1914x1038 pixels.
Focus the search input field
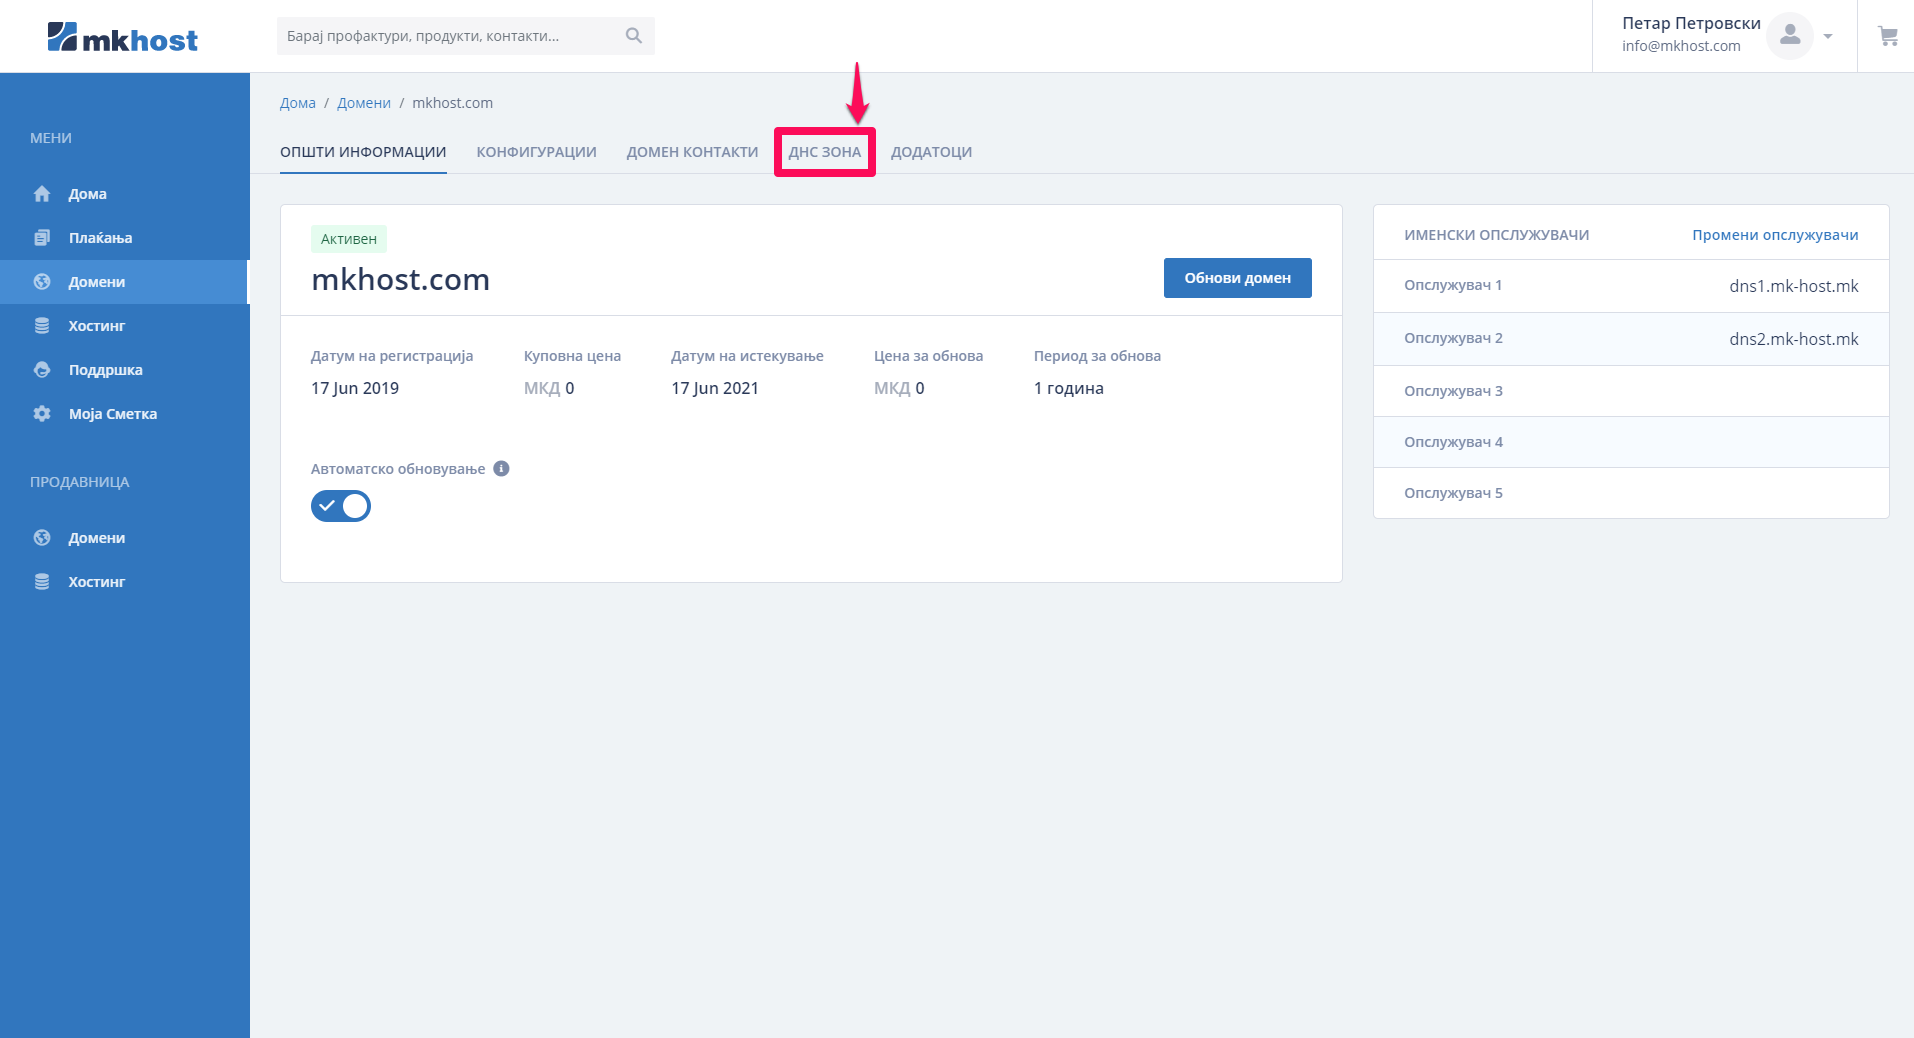pos(450,36)
